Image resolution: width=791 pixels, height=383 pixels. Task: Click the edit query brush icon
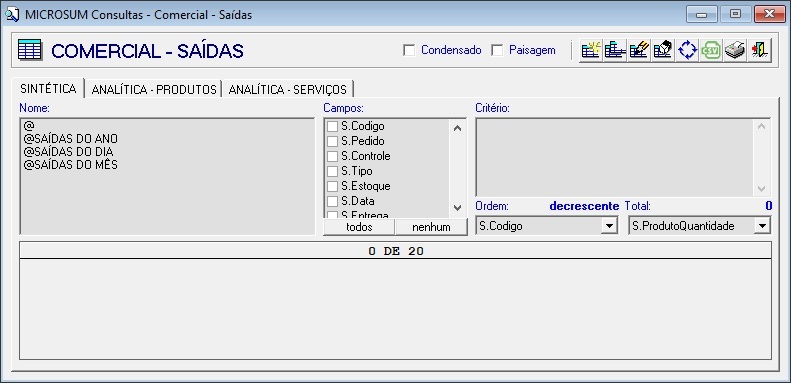pos(639,50)
